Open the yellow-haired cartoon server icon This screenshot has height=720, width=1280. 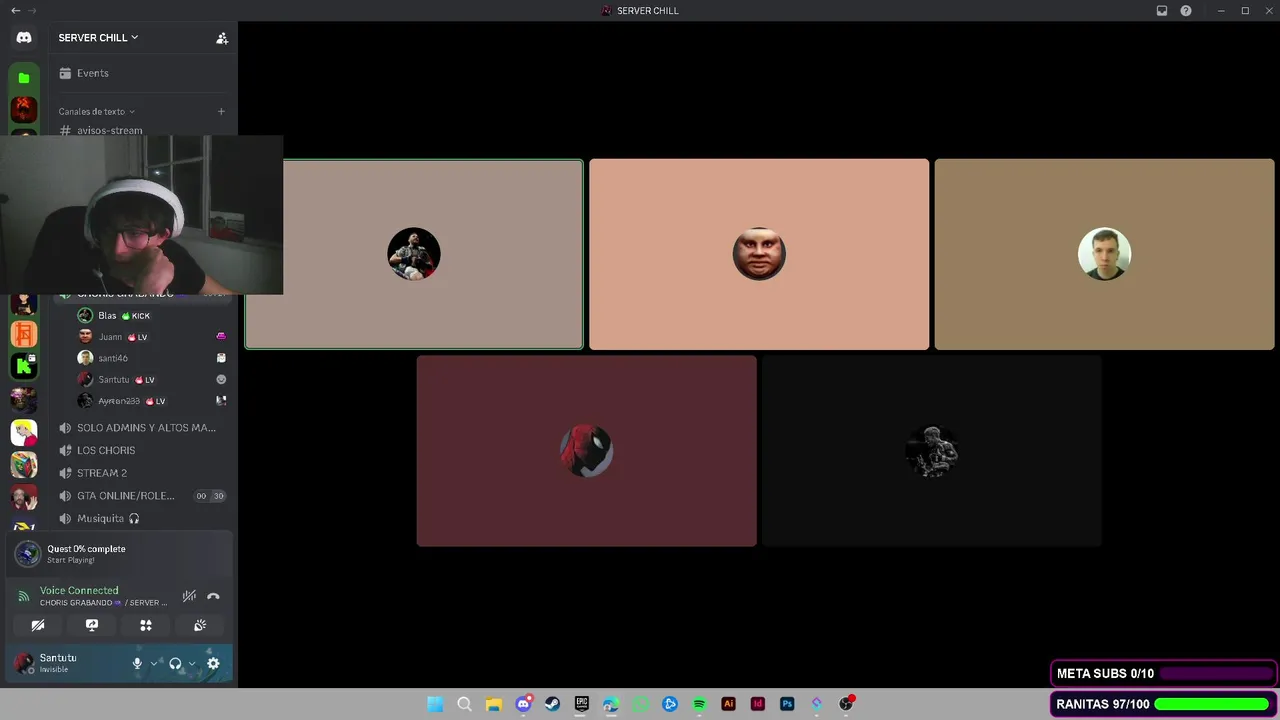tap(24, 432)
